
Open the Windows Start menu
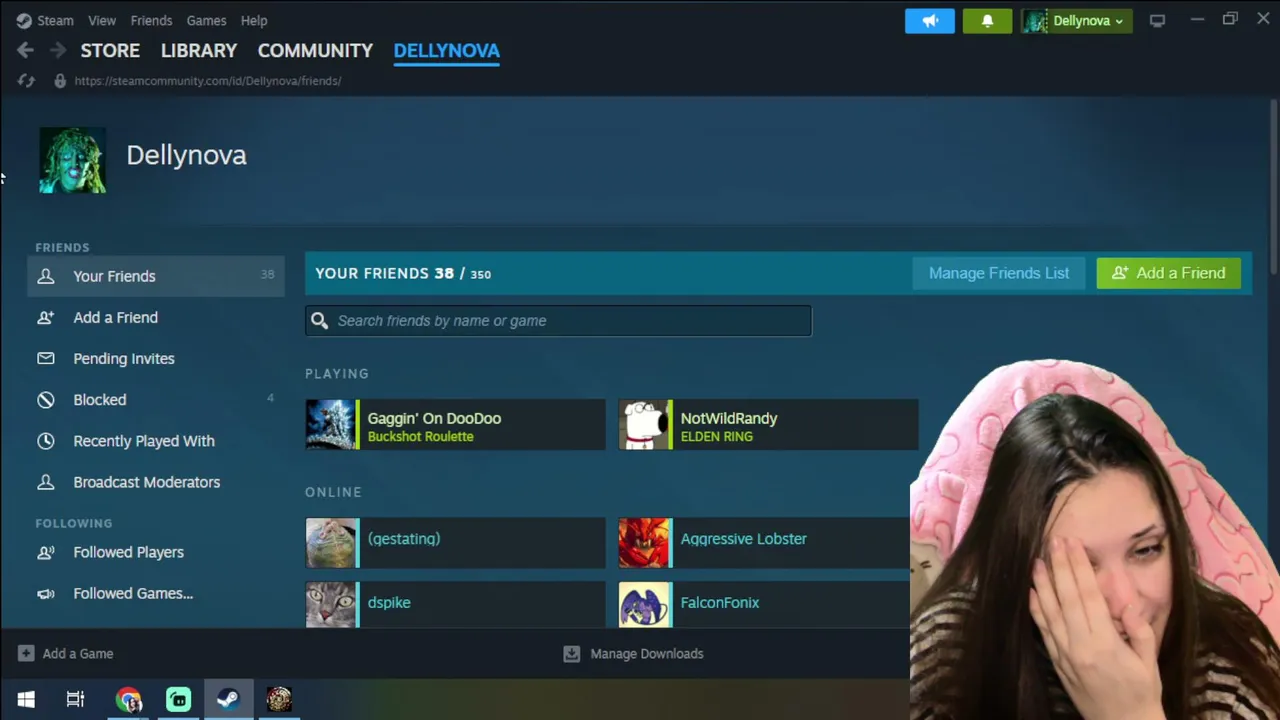26,699
